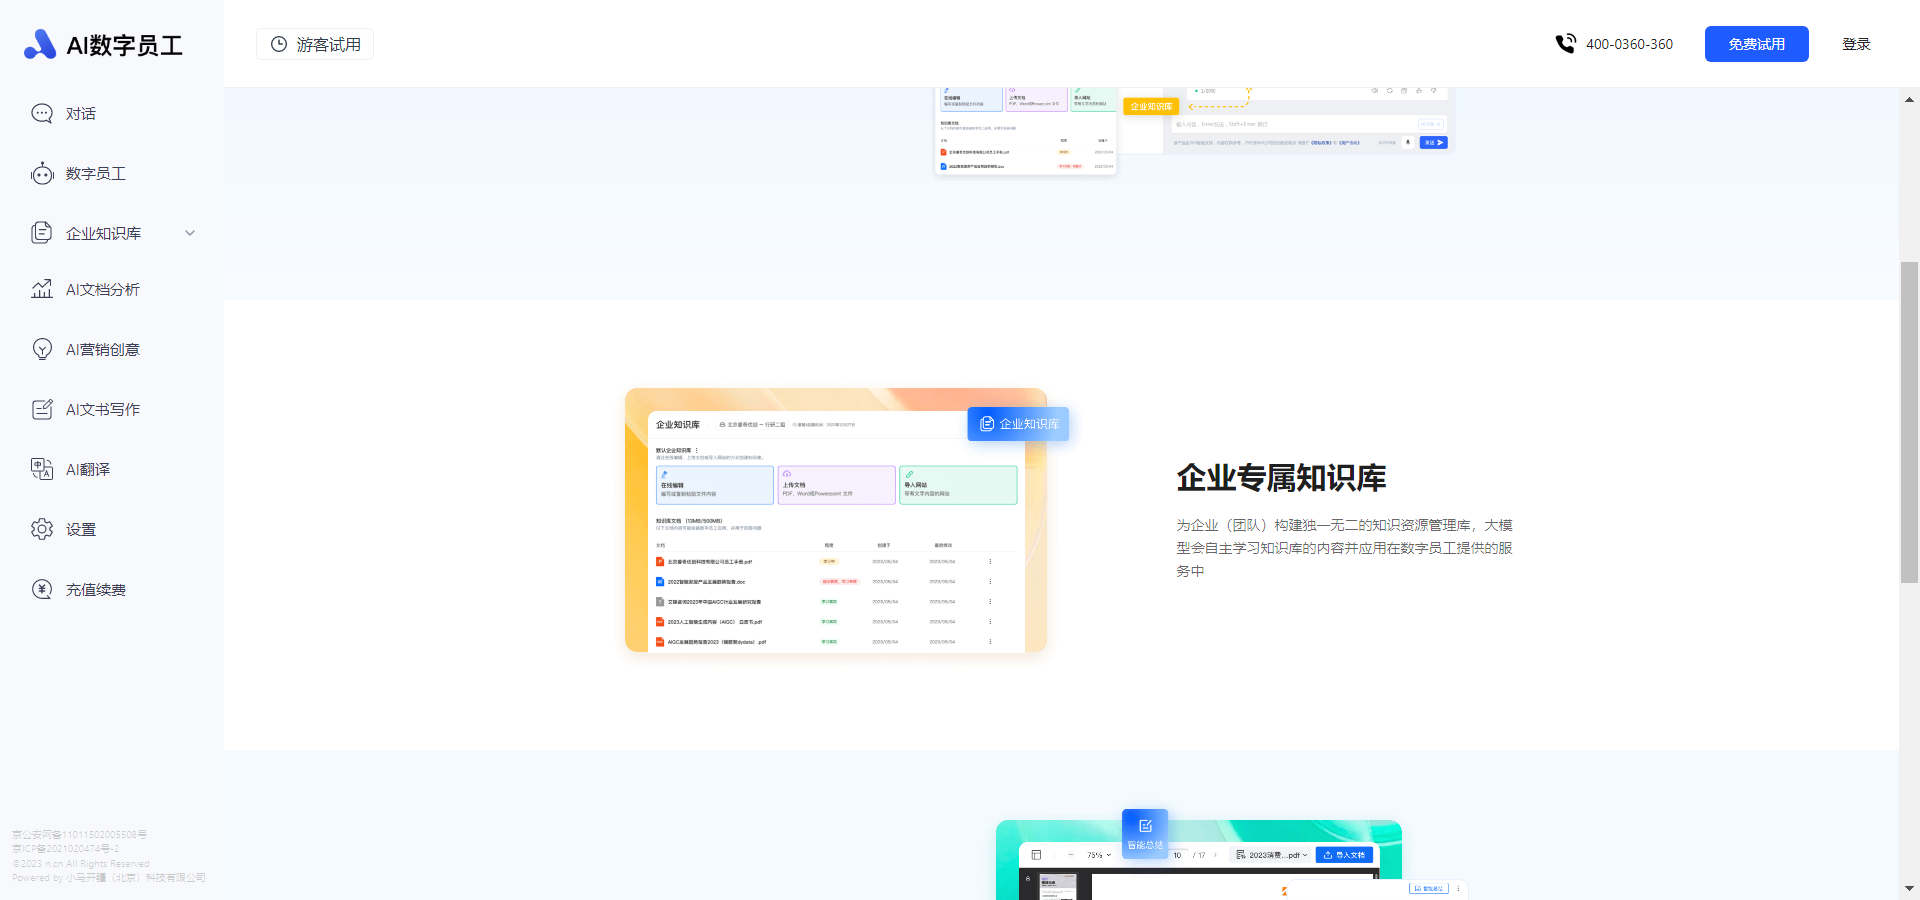Open 设置 gear icon in sidebar

point(42,529)
